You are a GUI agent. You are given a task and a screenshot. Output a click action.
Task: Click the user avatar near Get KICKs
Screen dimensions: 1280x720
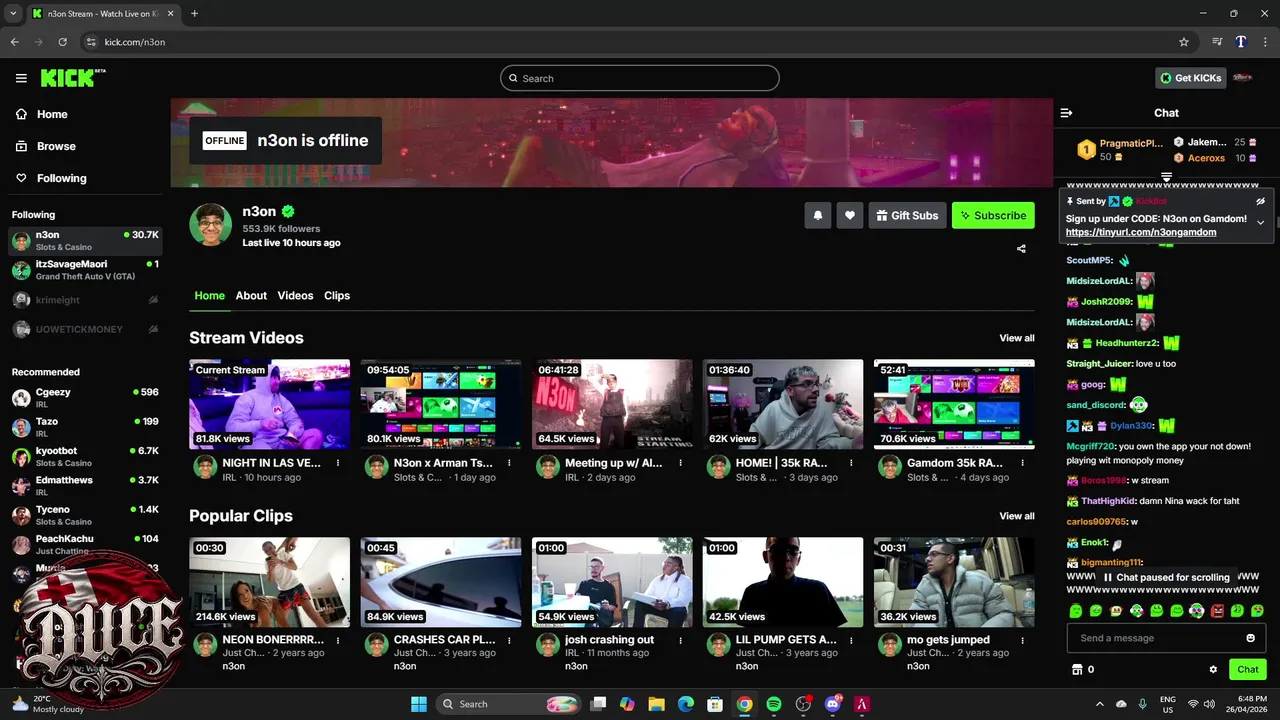pyautogui.click(x=1242, y=78)
